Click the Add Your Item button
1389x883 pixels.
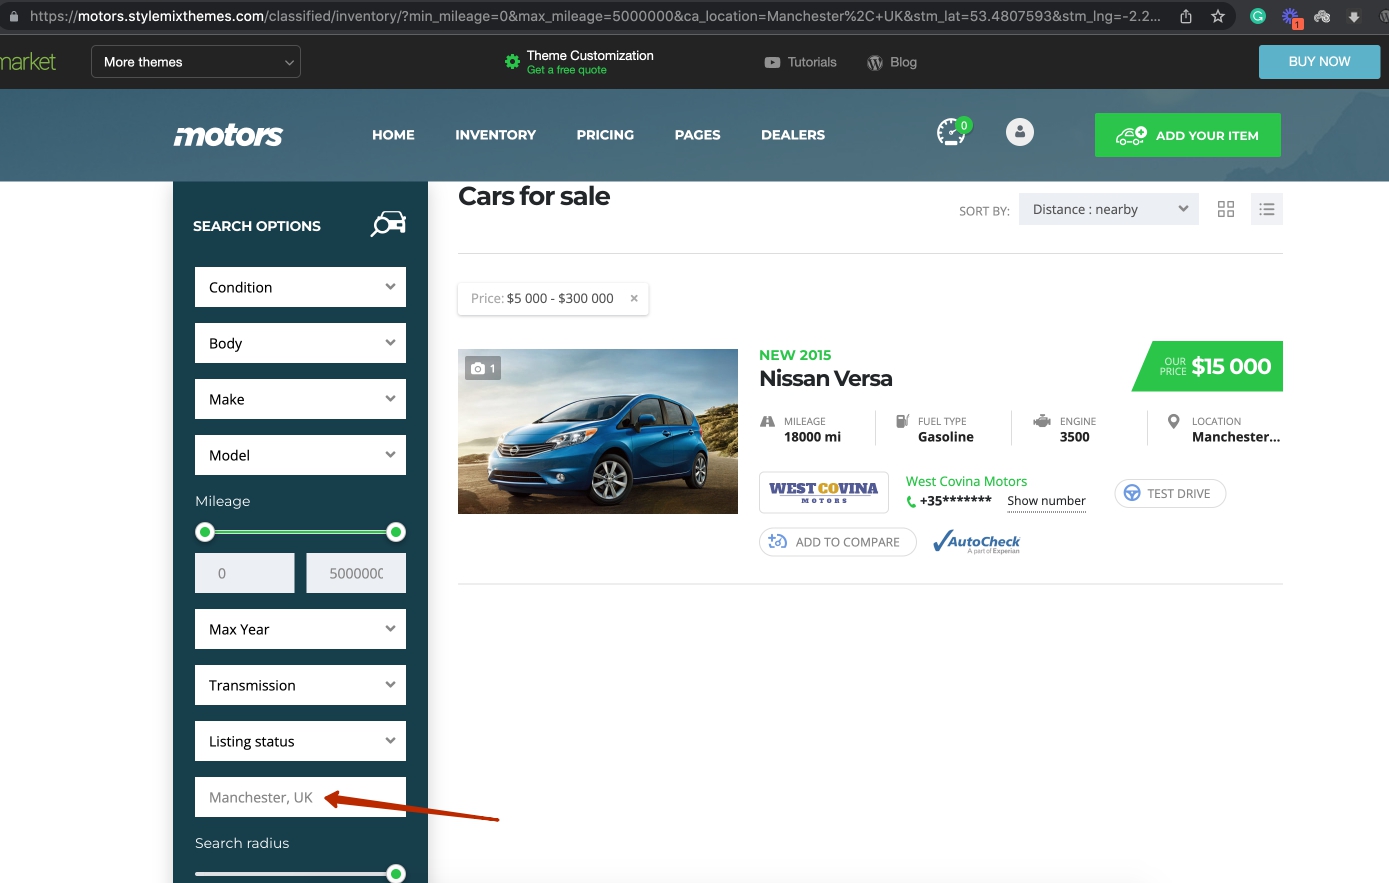click(1187, 135)
